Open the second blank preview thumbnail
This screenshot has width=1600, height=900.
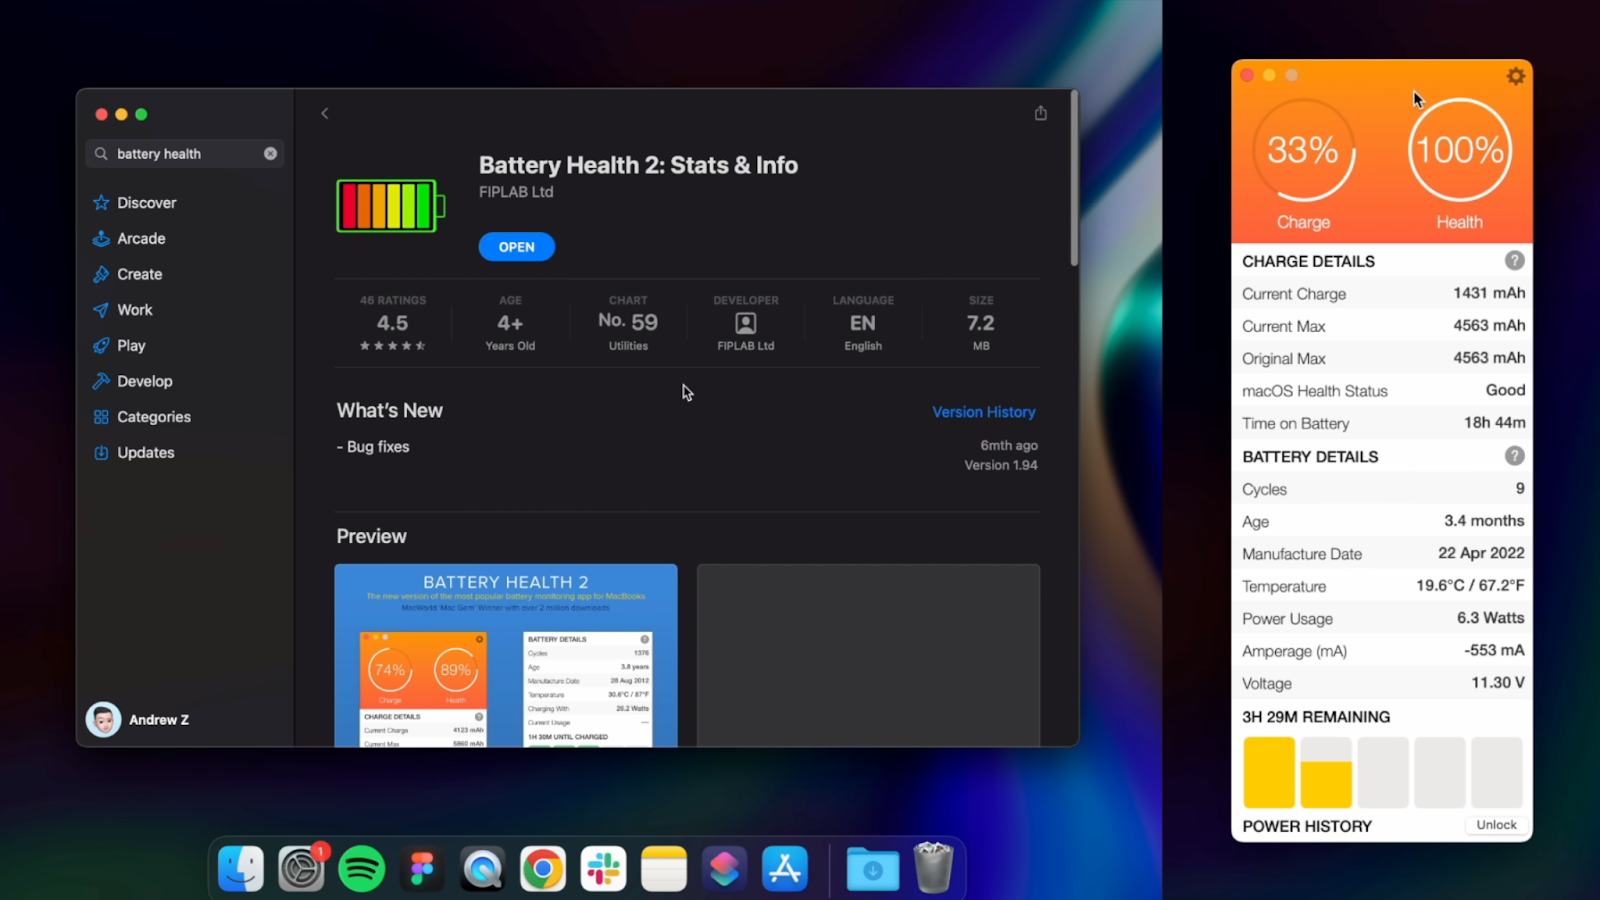click(x=868, y=655)
